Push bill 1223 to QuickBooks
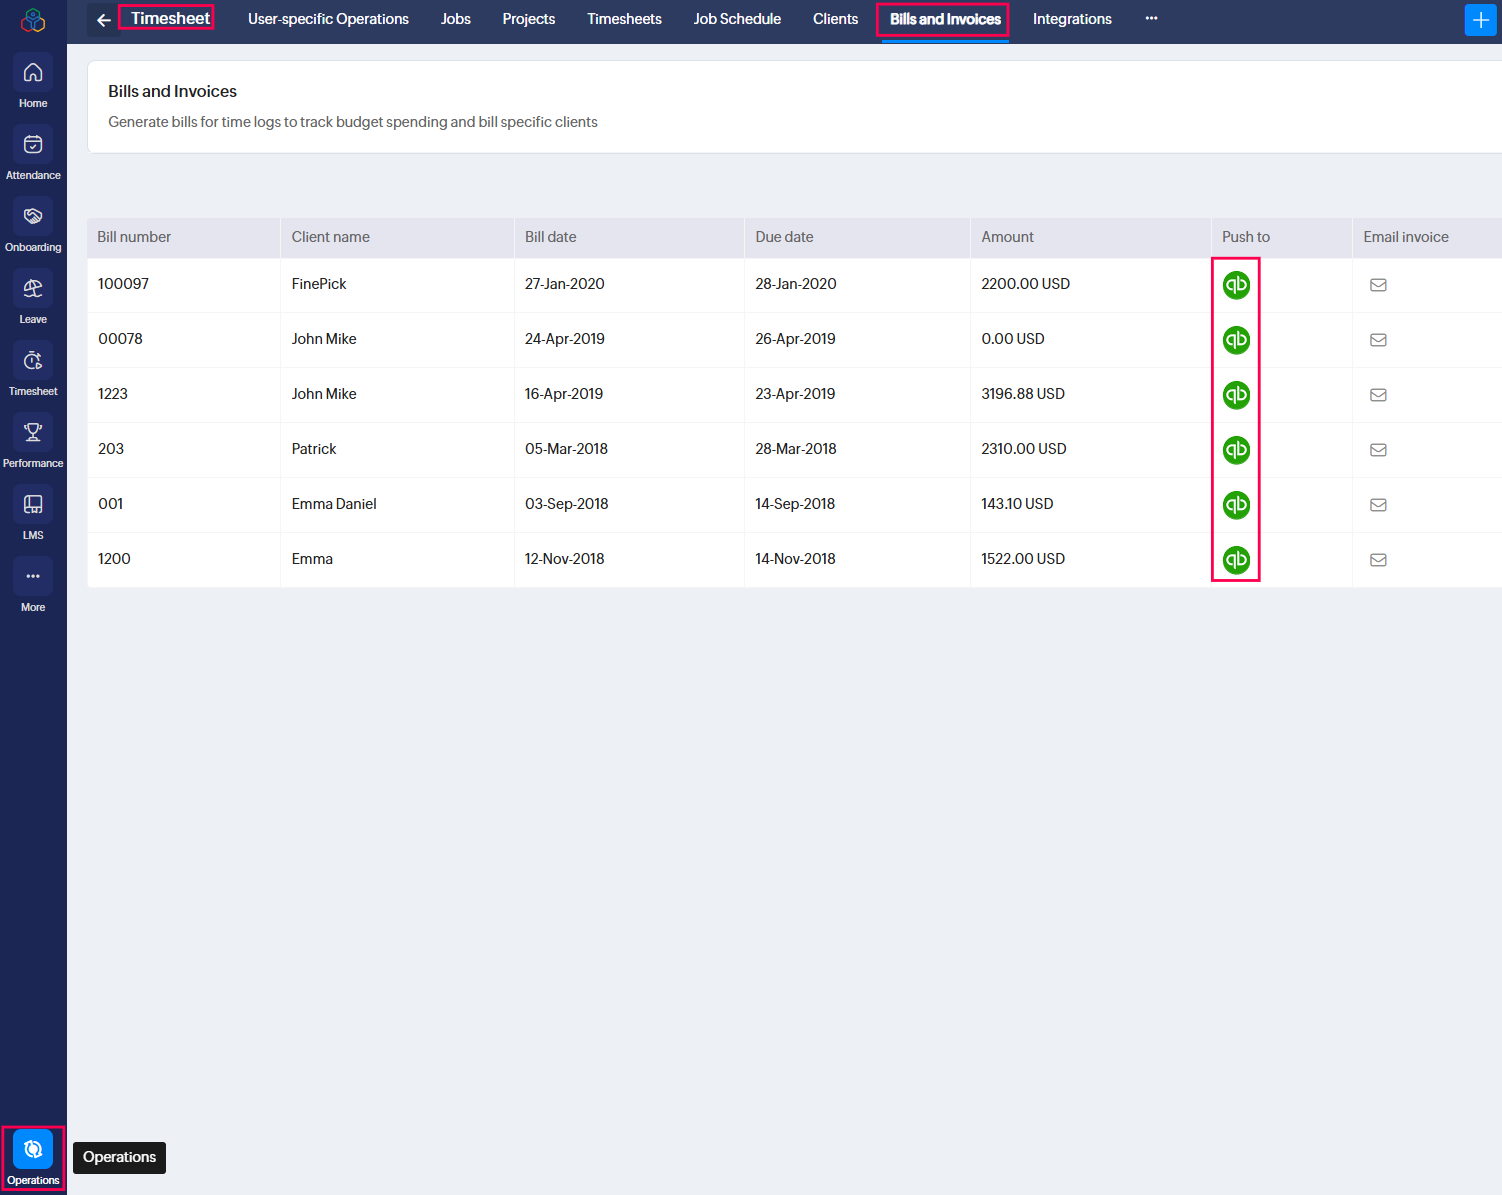Viewport: 1502px width, 1195px height. 1236,395
